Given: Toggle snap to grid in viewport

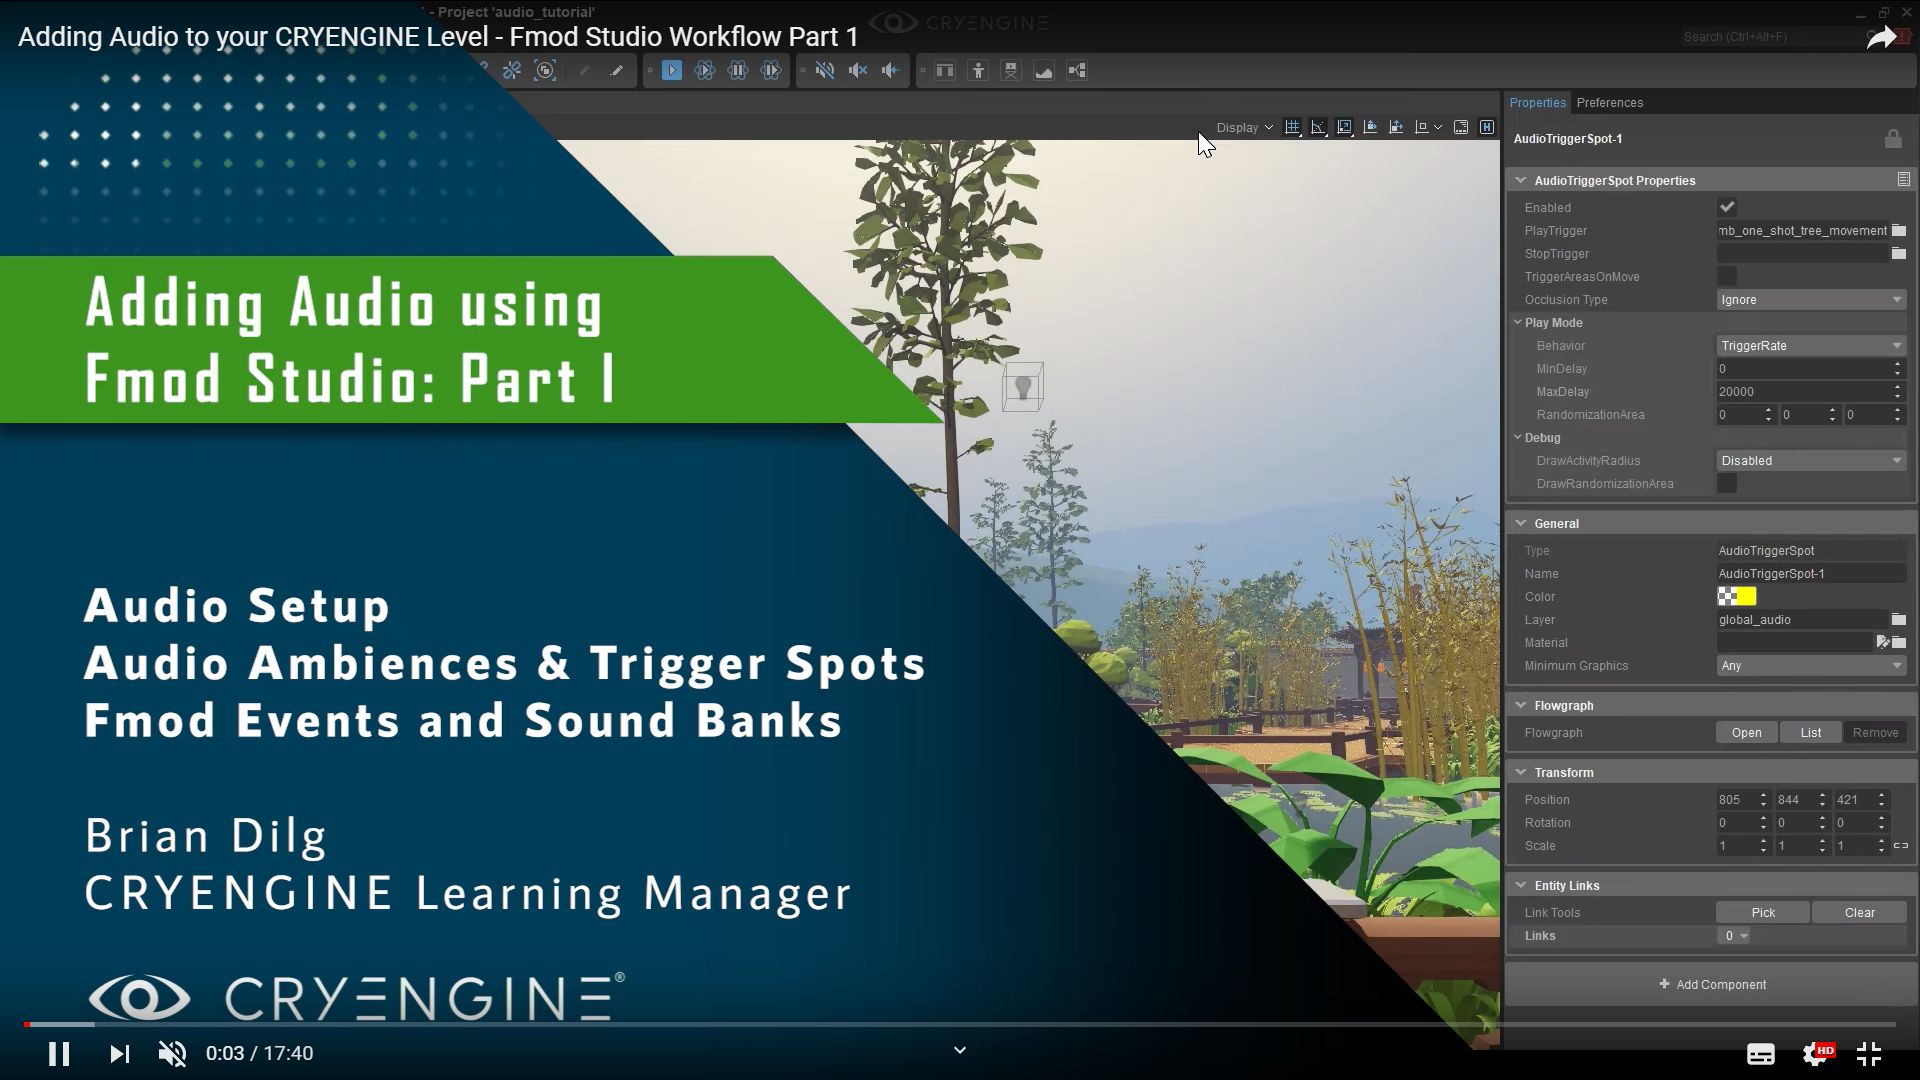Looking at the screenshot, I should point(1293,127).
